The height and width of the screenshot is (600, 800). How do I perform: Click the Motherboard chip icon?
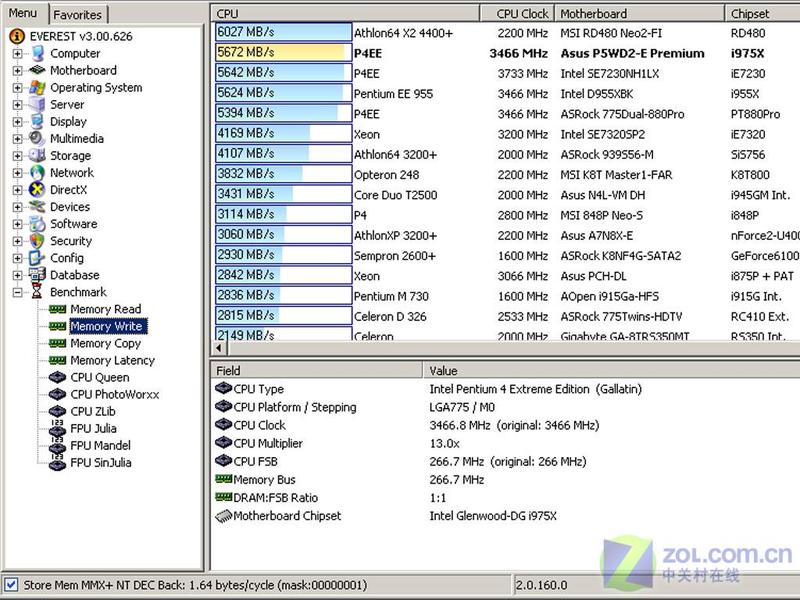[x=37, y=70]
